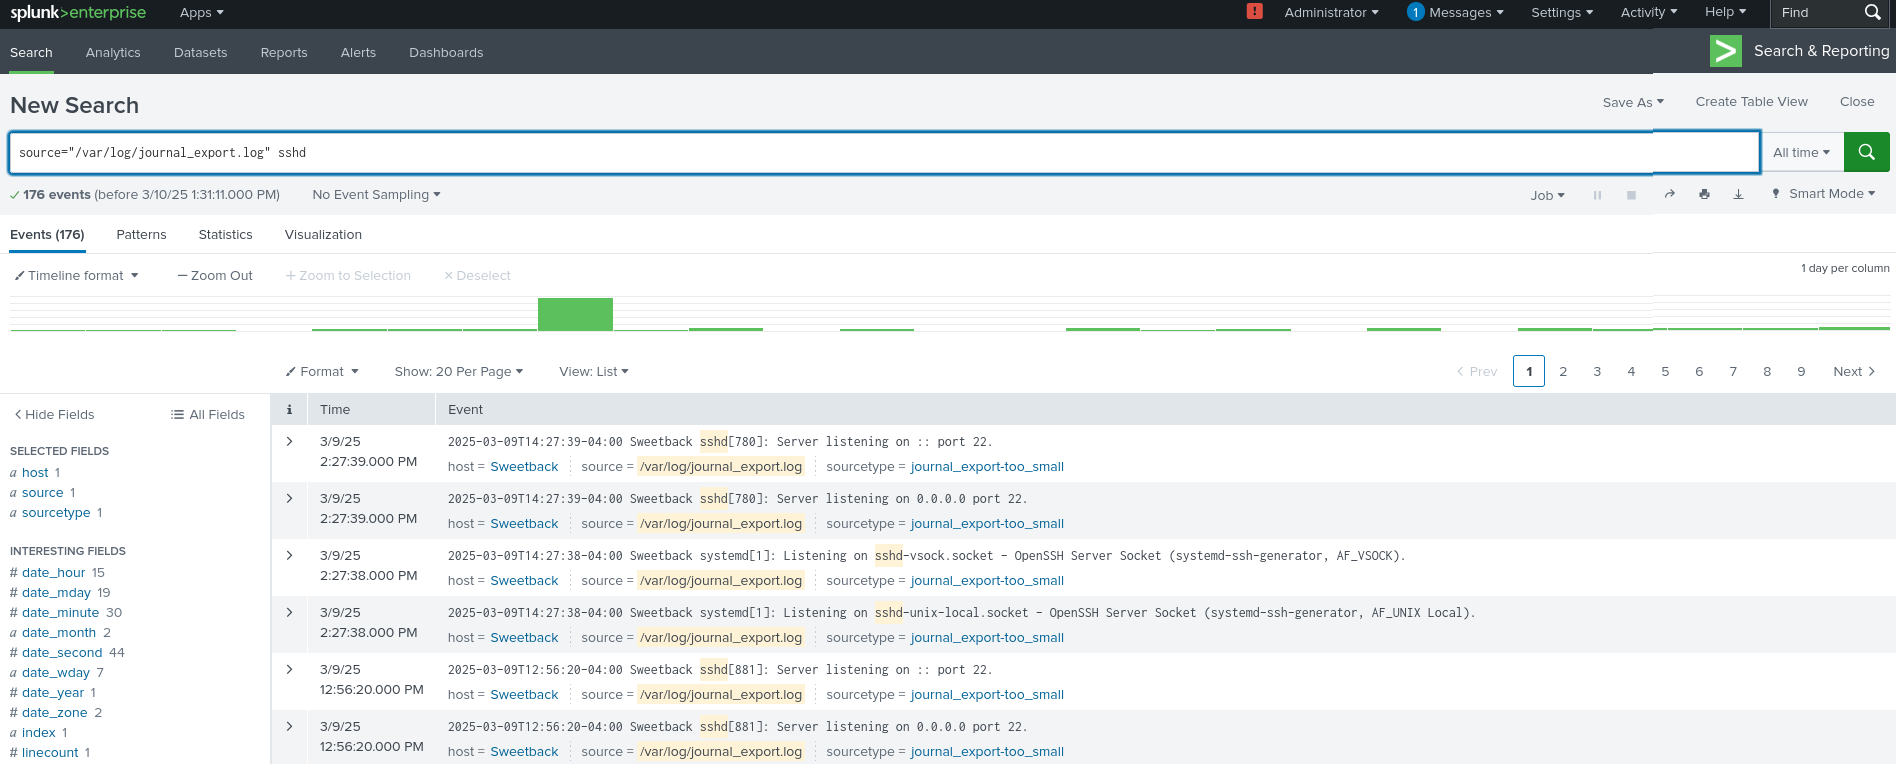1896x764 pixels.
Task: Open the red health alert indicator
Action: (1255, 11)
